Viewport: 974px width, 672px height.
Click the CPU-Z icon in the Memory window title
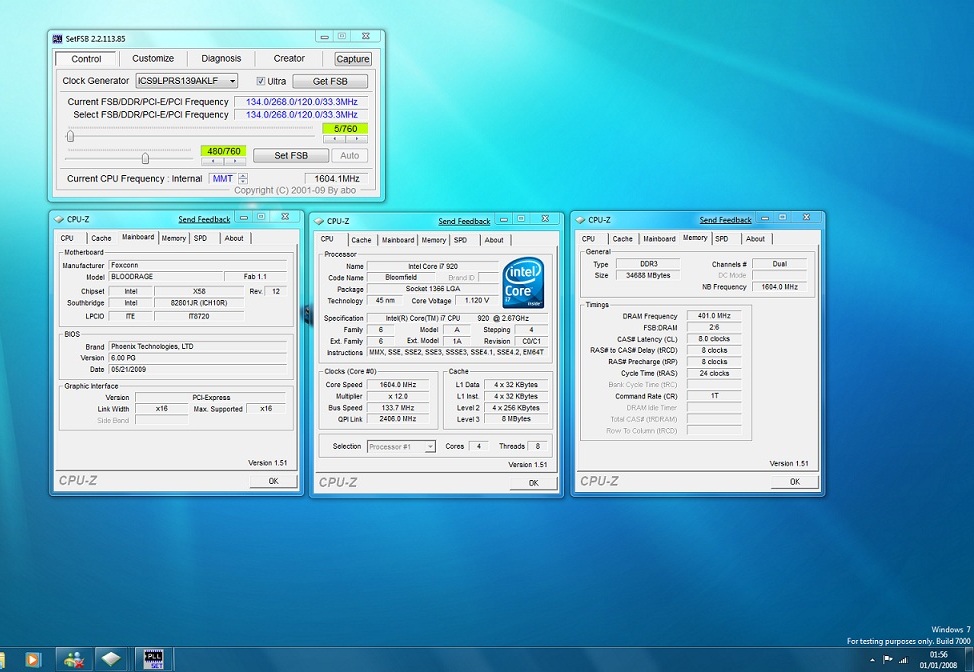coord(580,220)
